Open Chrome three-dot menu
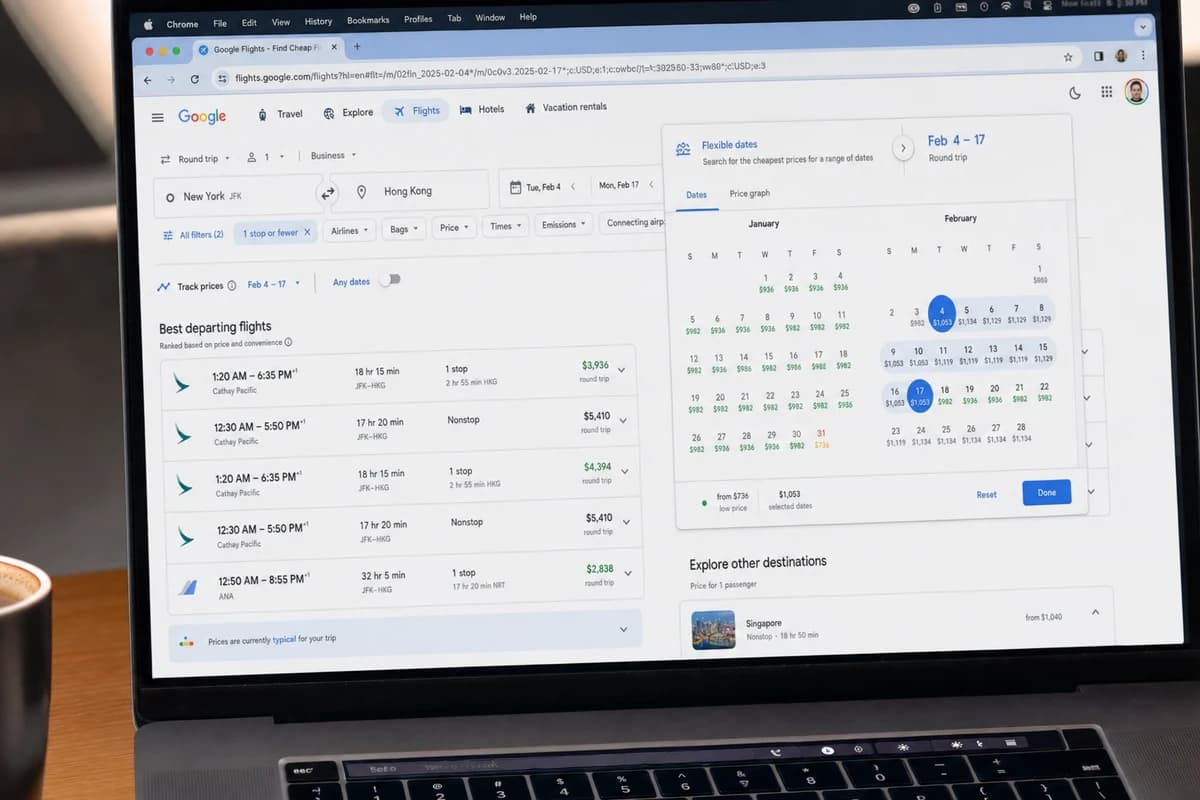Viewport: 1200px width, 800px height. tap(1143, 55)
